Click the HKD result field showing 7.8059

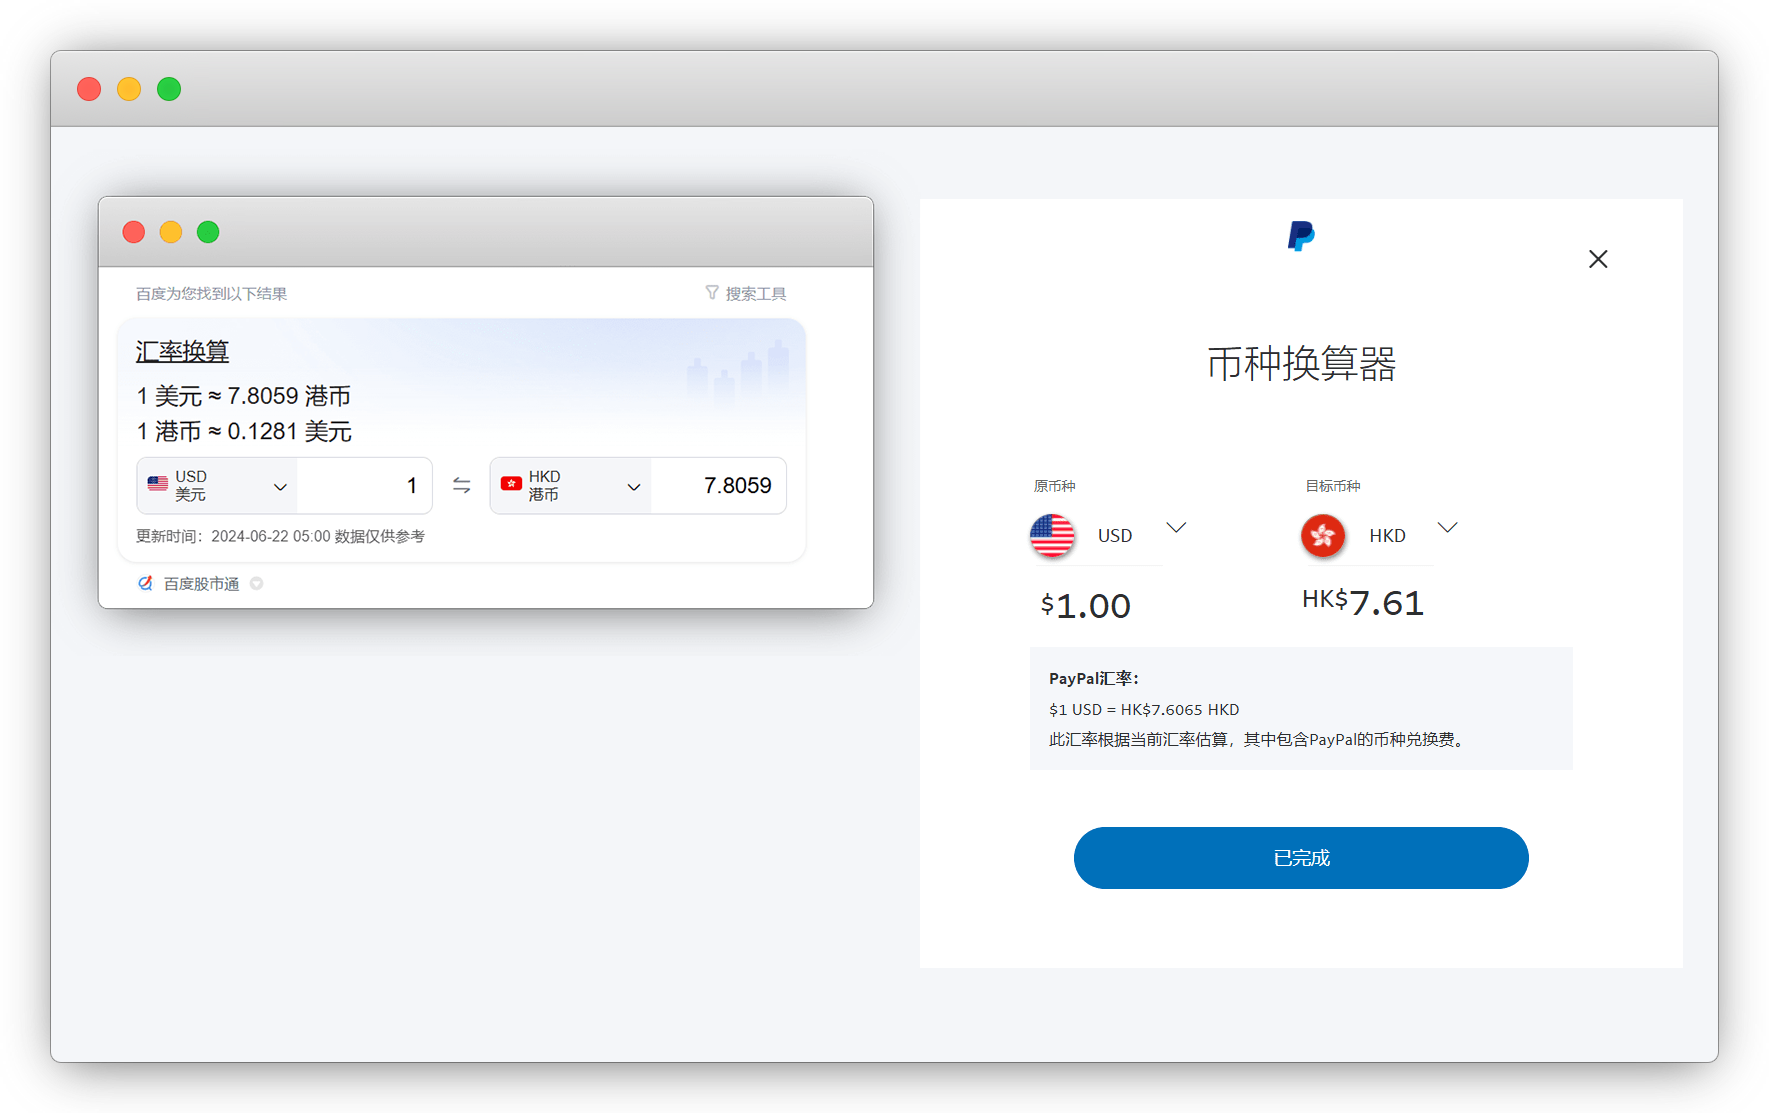click(718, 486)
